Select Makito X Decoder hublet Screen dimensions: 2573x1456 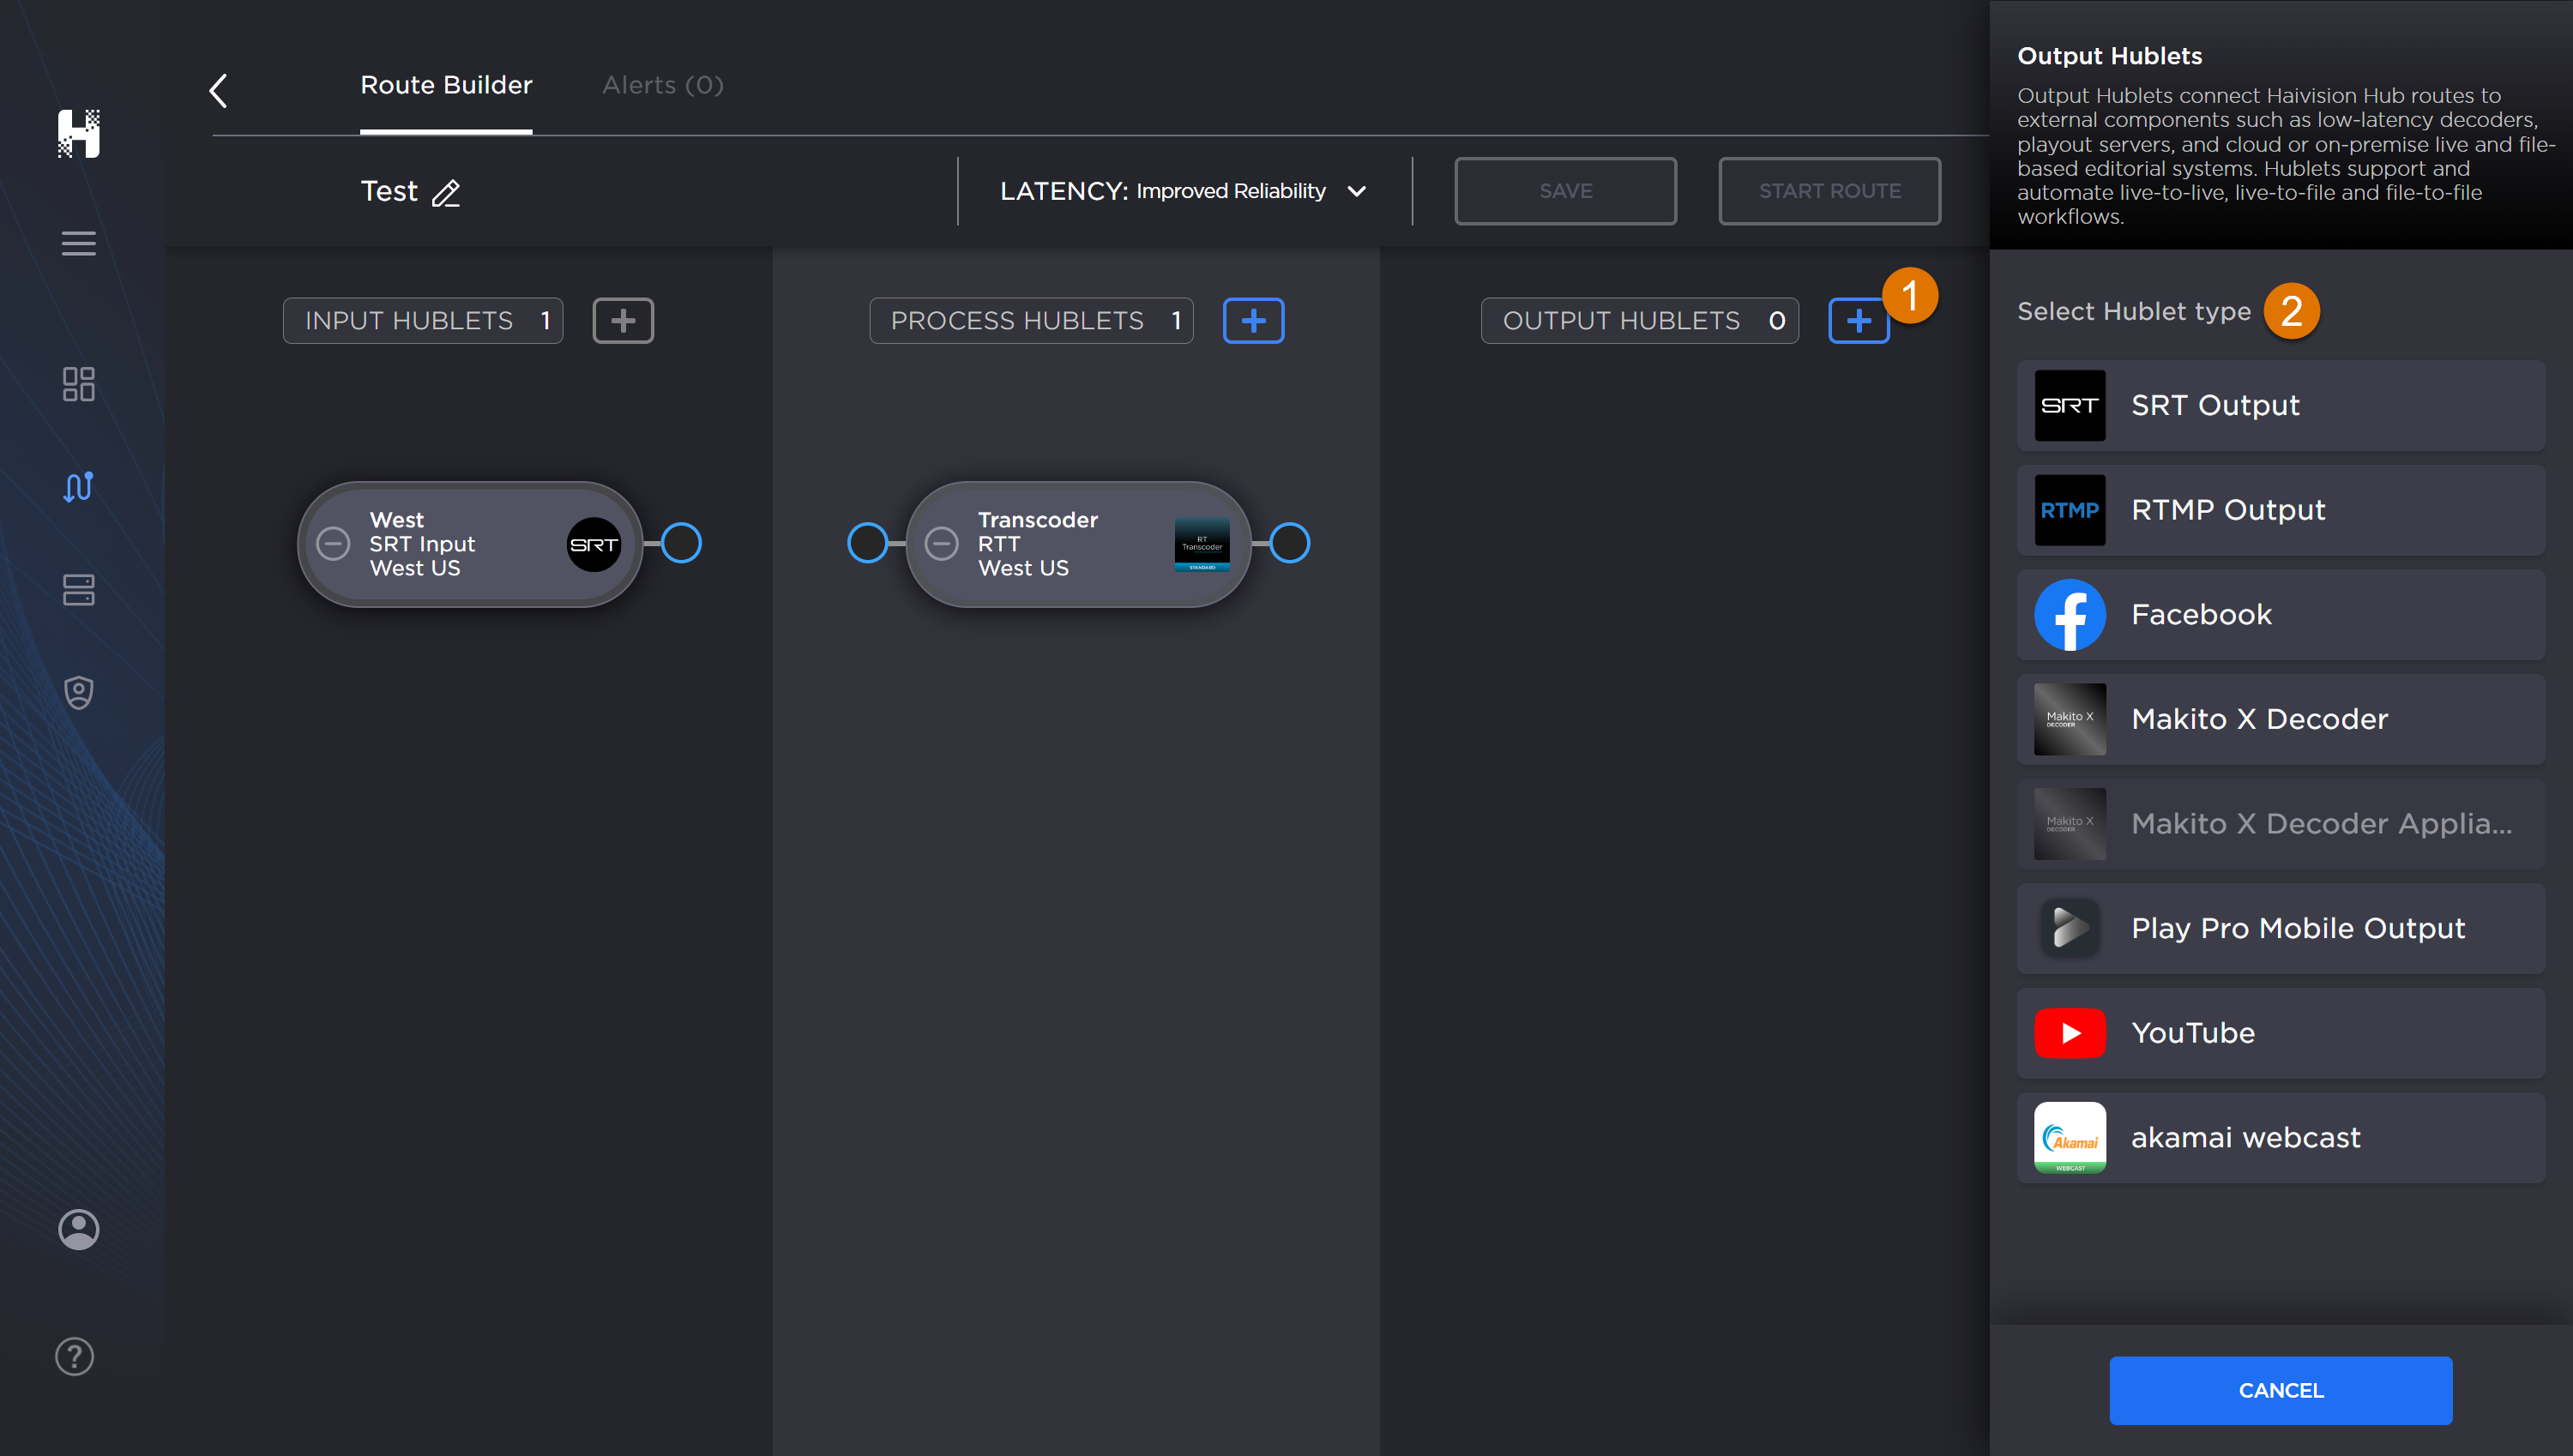click(x=2280, y=719)
